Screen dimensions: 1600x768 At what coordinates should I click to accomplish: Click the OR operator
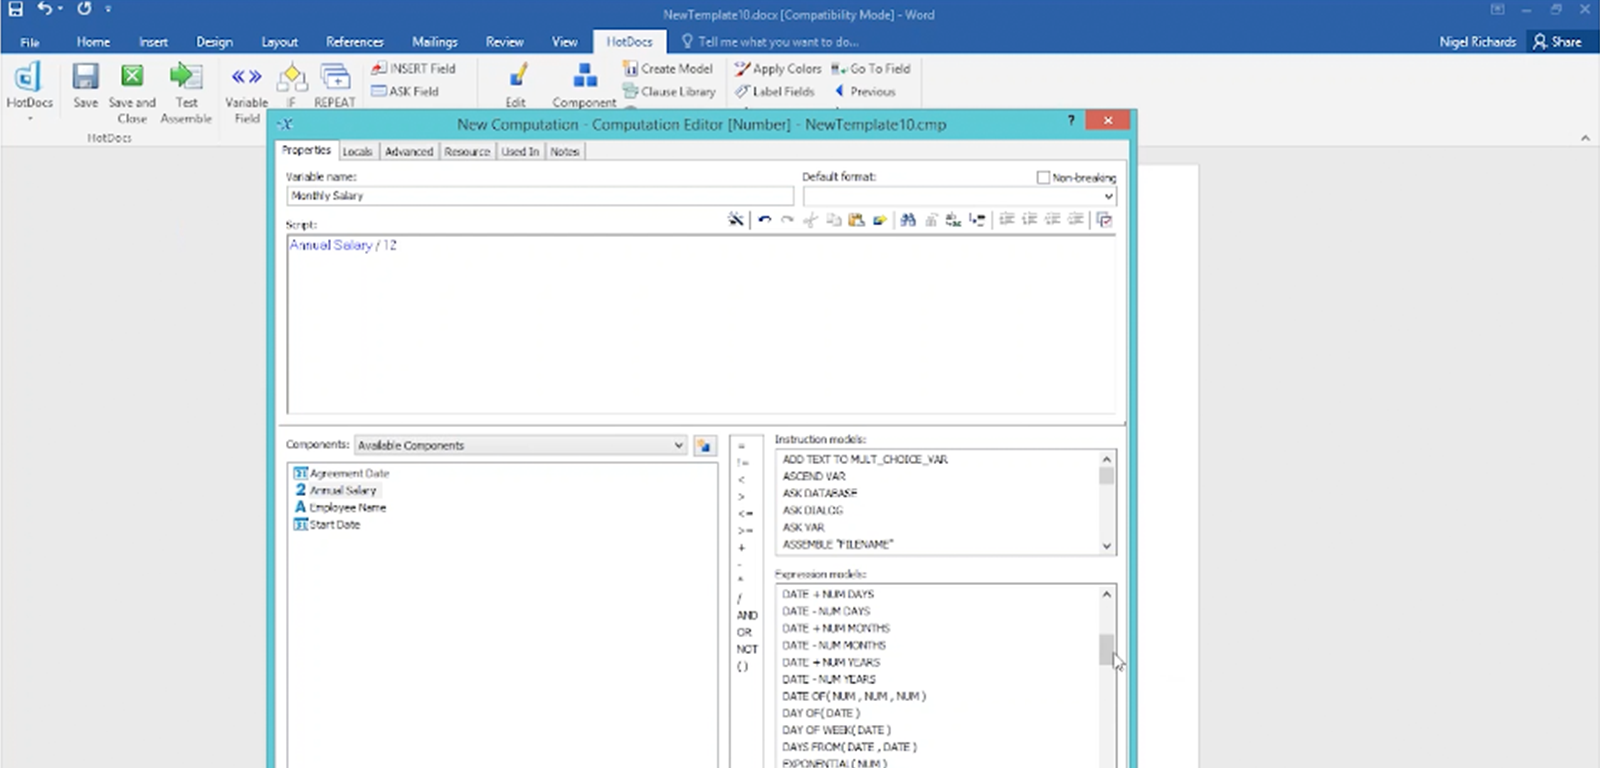click(x=744, y=633)
